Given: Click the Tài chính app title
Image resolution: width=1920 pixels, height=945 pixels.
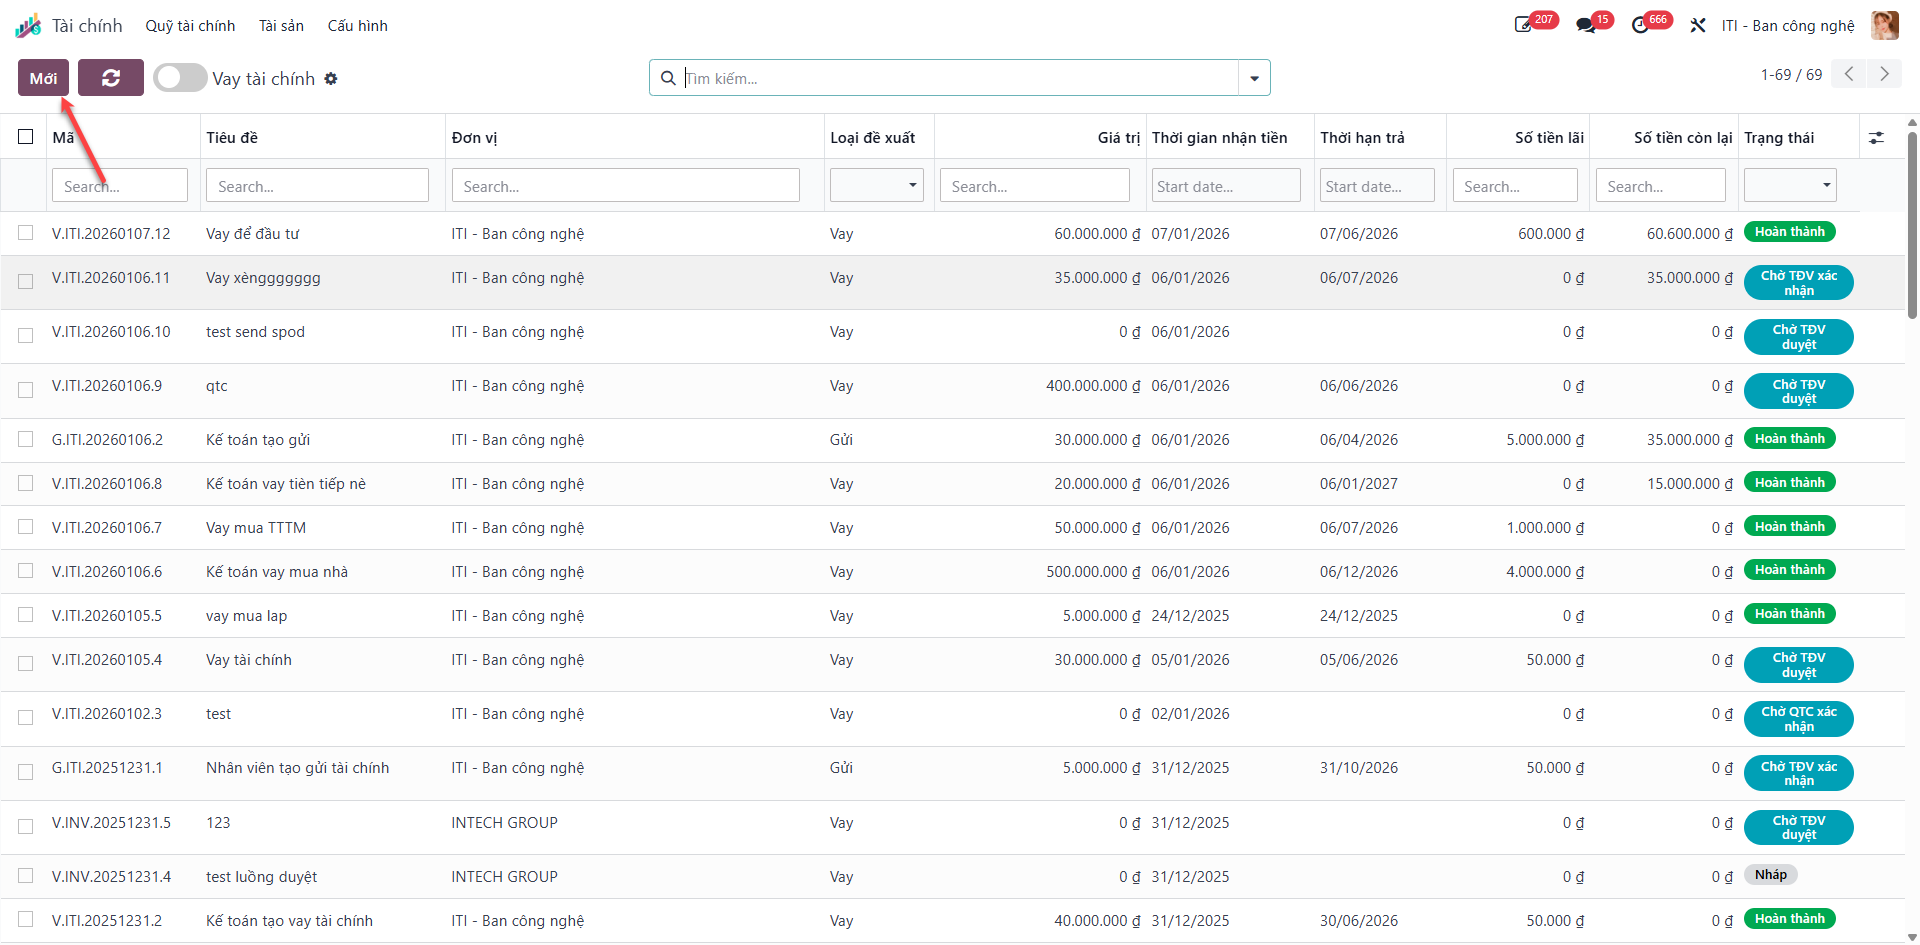Looking at the screenshot, I should coord(87,25).
